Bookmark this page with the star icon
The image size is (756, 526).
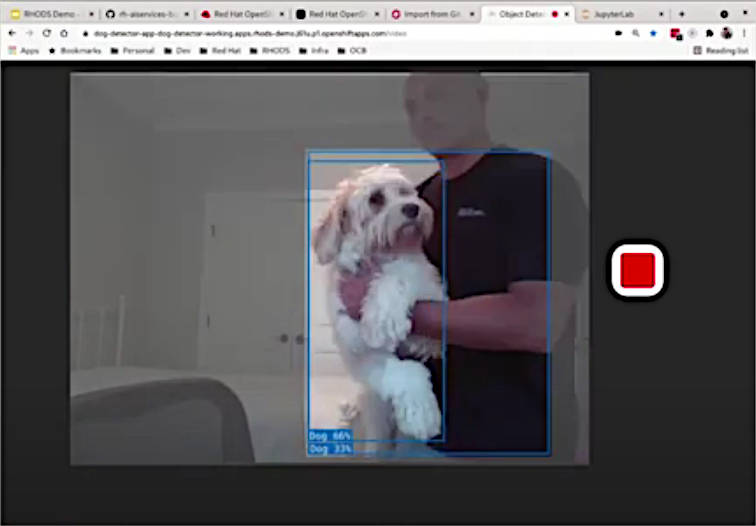(653, 33)
